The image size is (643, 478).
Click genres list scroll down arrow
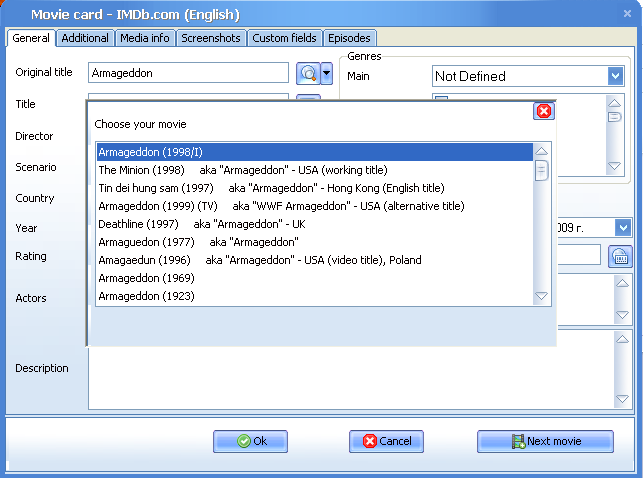tap(614, 166)
